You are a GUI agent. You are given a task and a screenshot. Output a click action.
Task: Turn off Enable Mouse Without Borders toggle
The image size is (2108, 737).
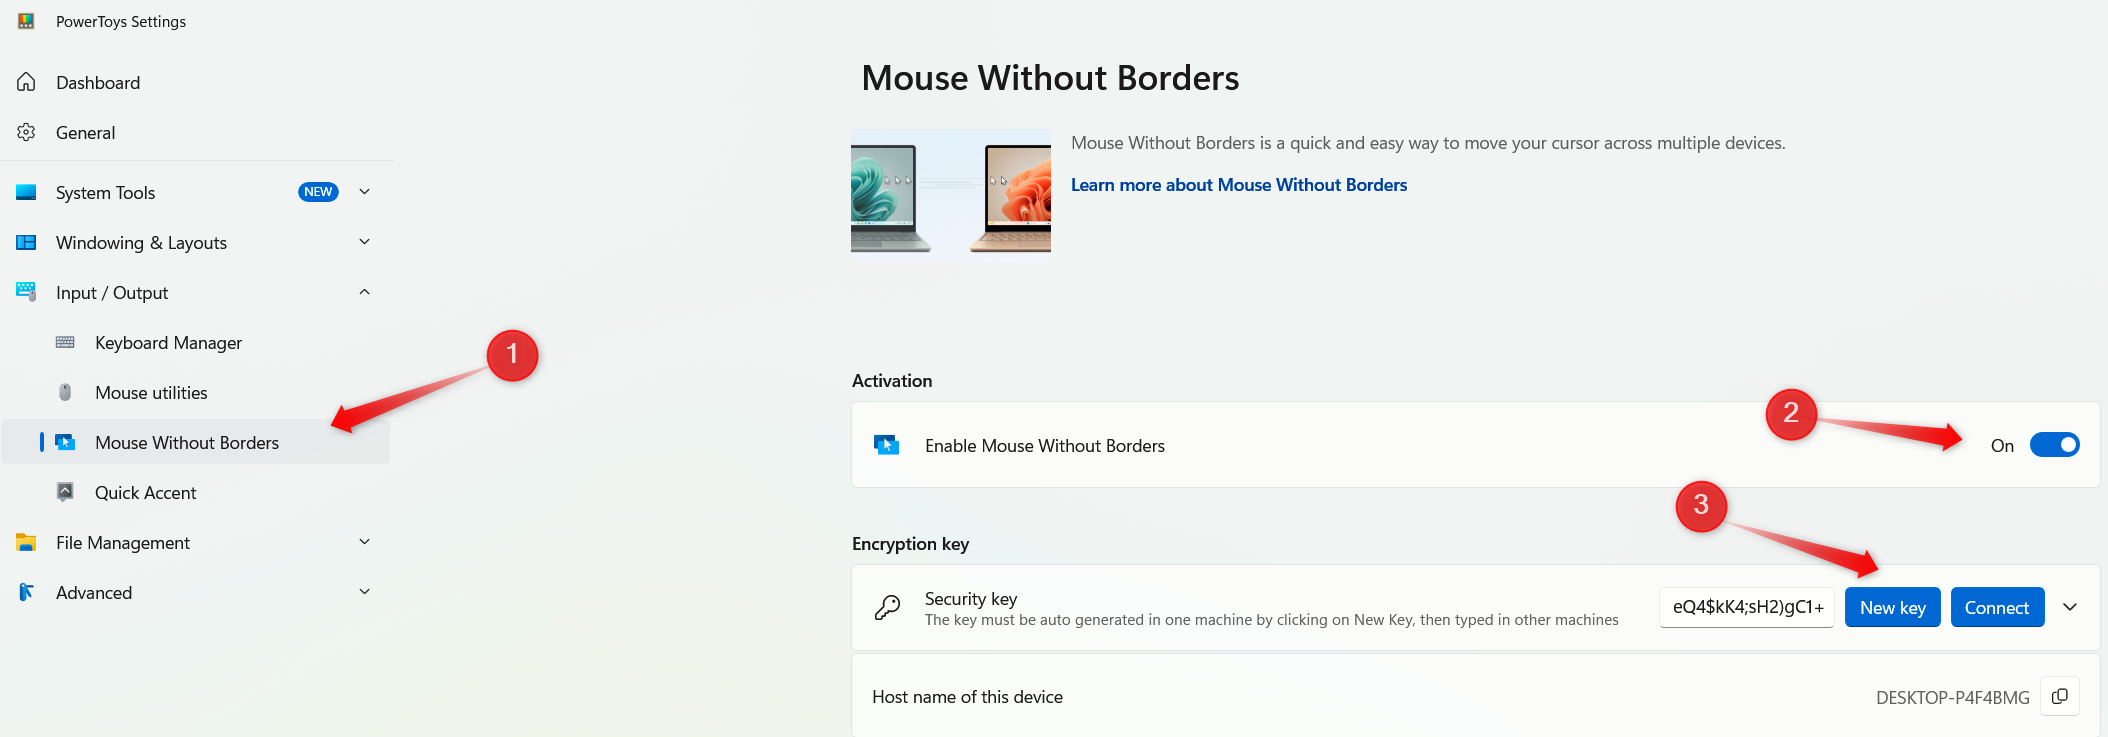[2054, 445]
